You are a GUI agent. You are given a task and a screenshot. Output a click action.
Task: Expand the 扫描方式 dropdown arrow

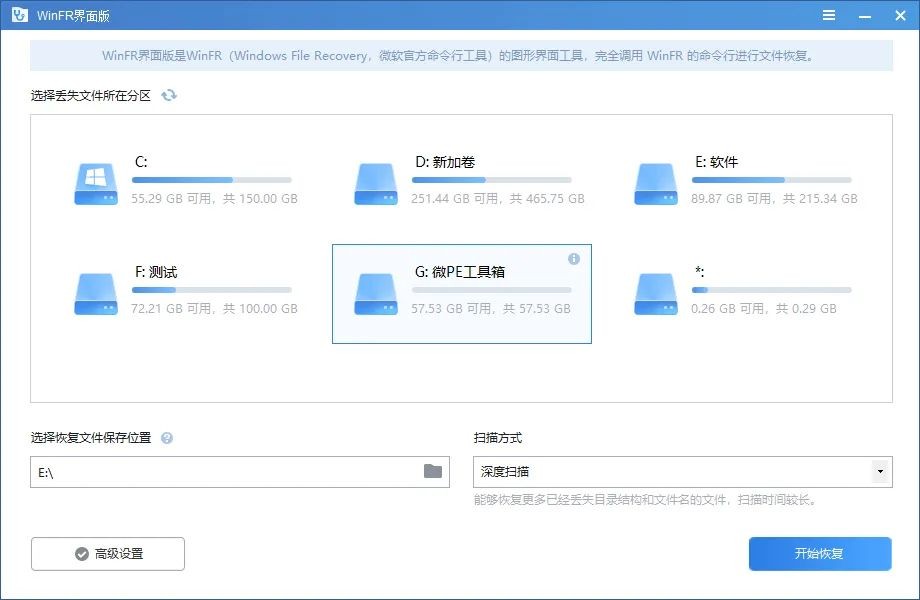[x=880, y=471]
